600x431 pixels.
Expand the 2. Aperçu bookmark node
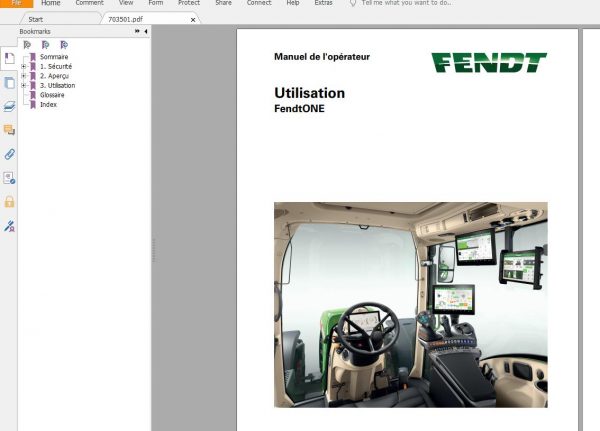[24, 76]
